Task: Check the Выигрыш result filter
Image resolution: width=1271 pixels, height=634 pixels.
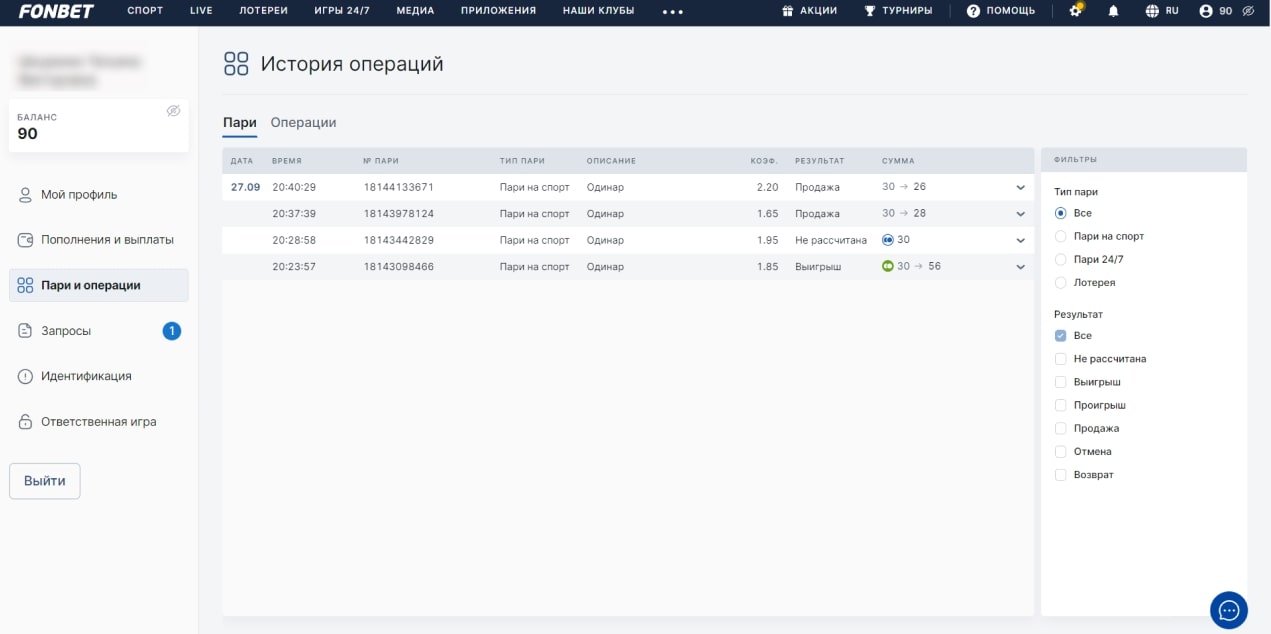Action: coord(1061,382)
